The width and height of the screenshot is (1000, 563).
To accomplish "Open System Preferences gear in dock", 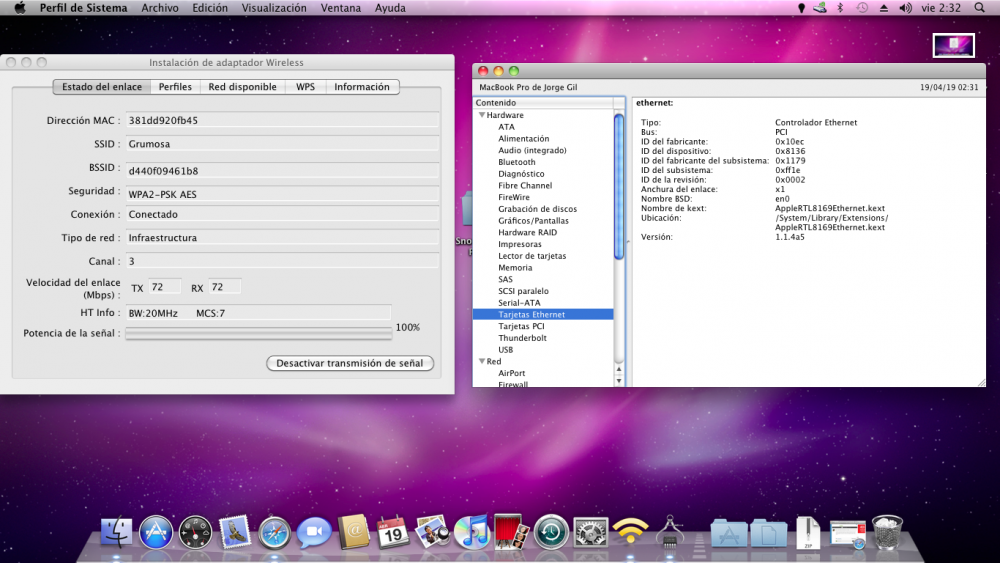I will pos(591,532).
